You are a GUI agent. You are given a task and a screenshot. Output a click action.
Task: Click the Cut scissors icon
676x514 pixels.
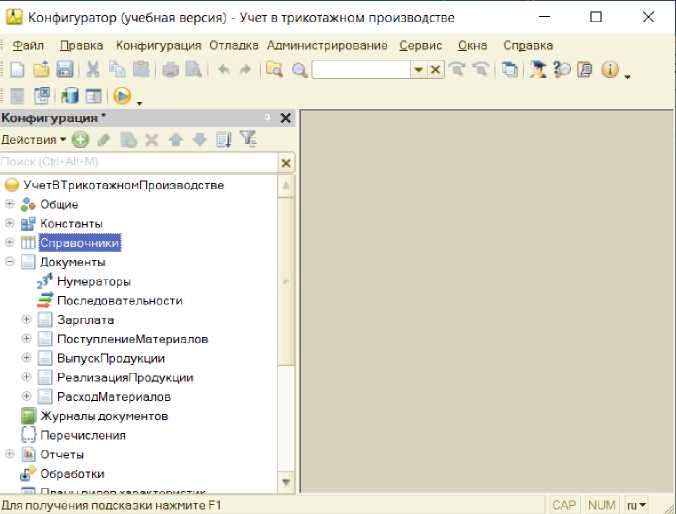click(93, 70)
